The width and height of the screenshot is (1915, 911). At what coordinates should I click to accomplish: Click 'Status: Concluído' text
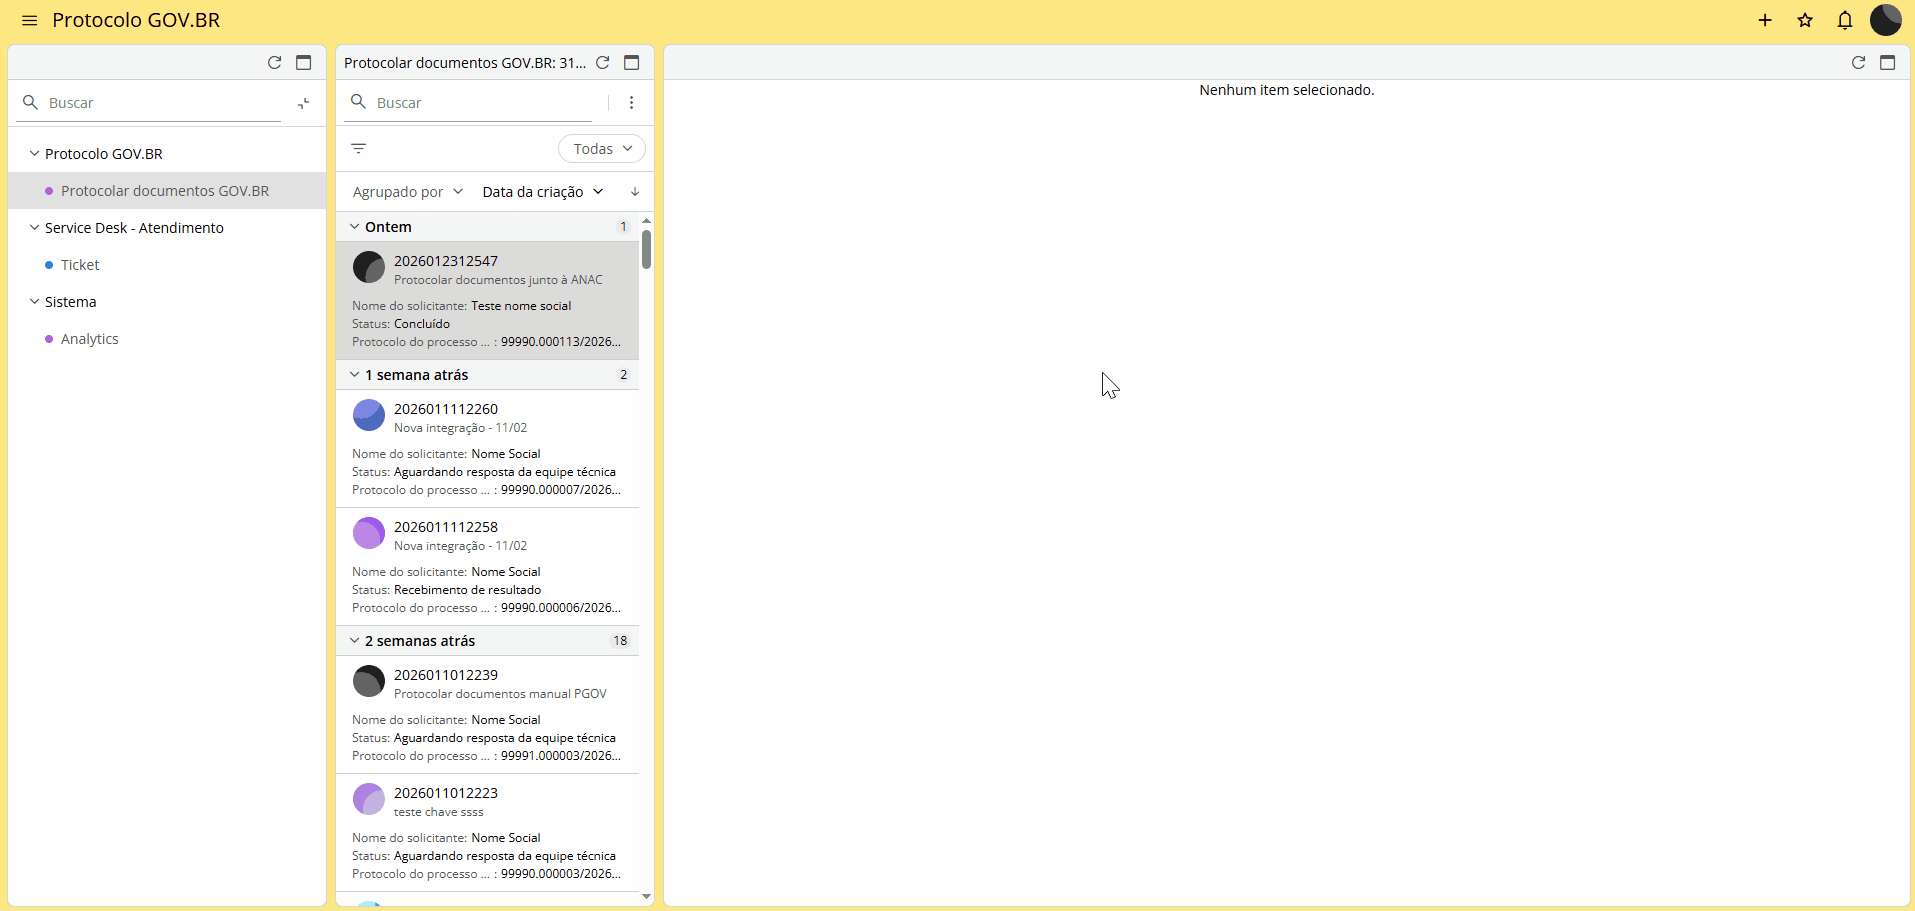click(401, 324)
